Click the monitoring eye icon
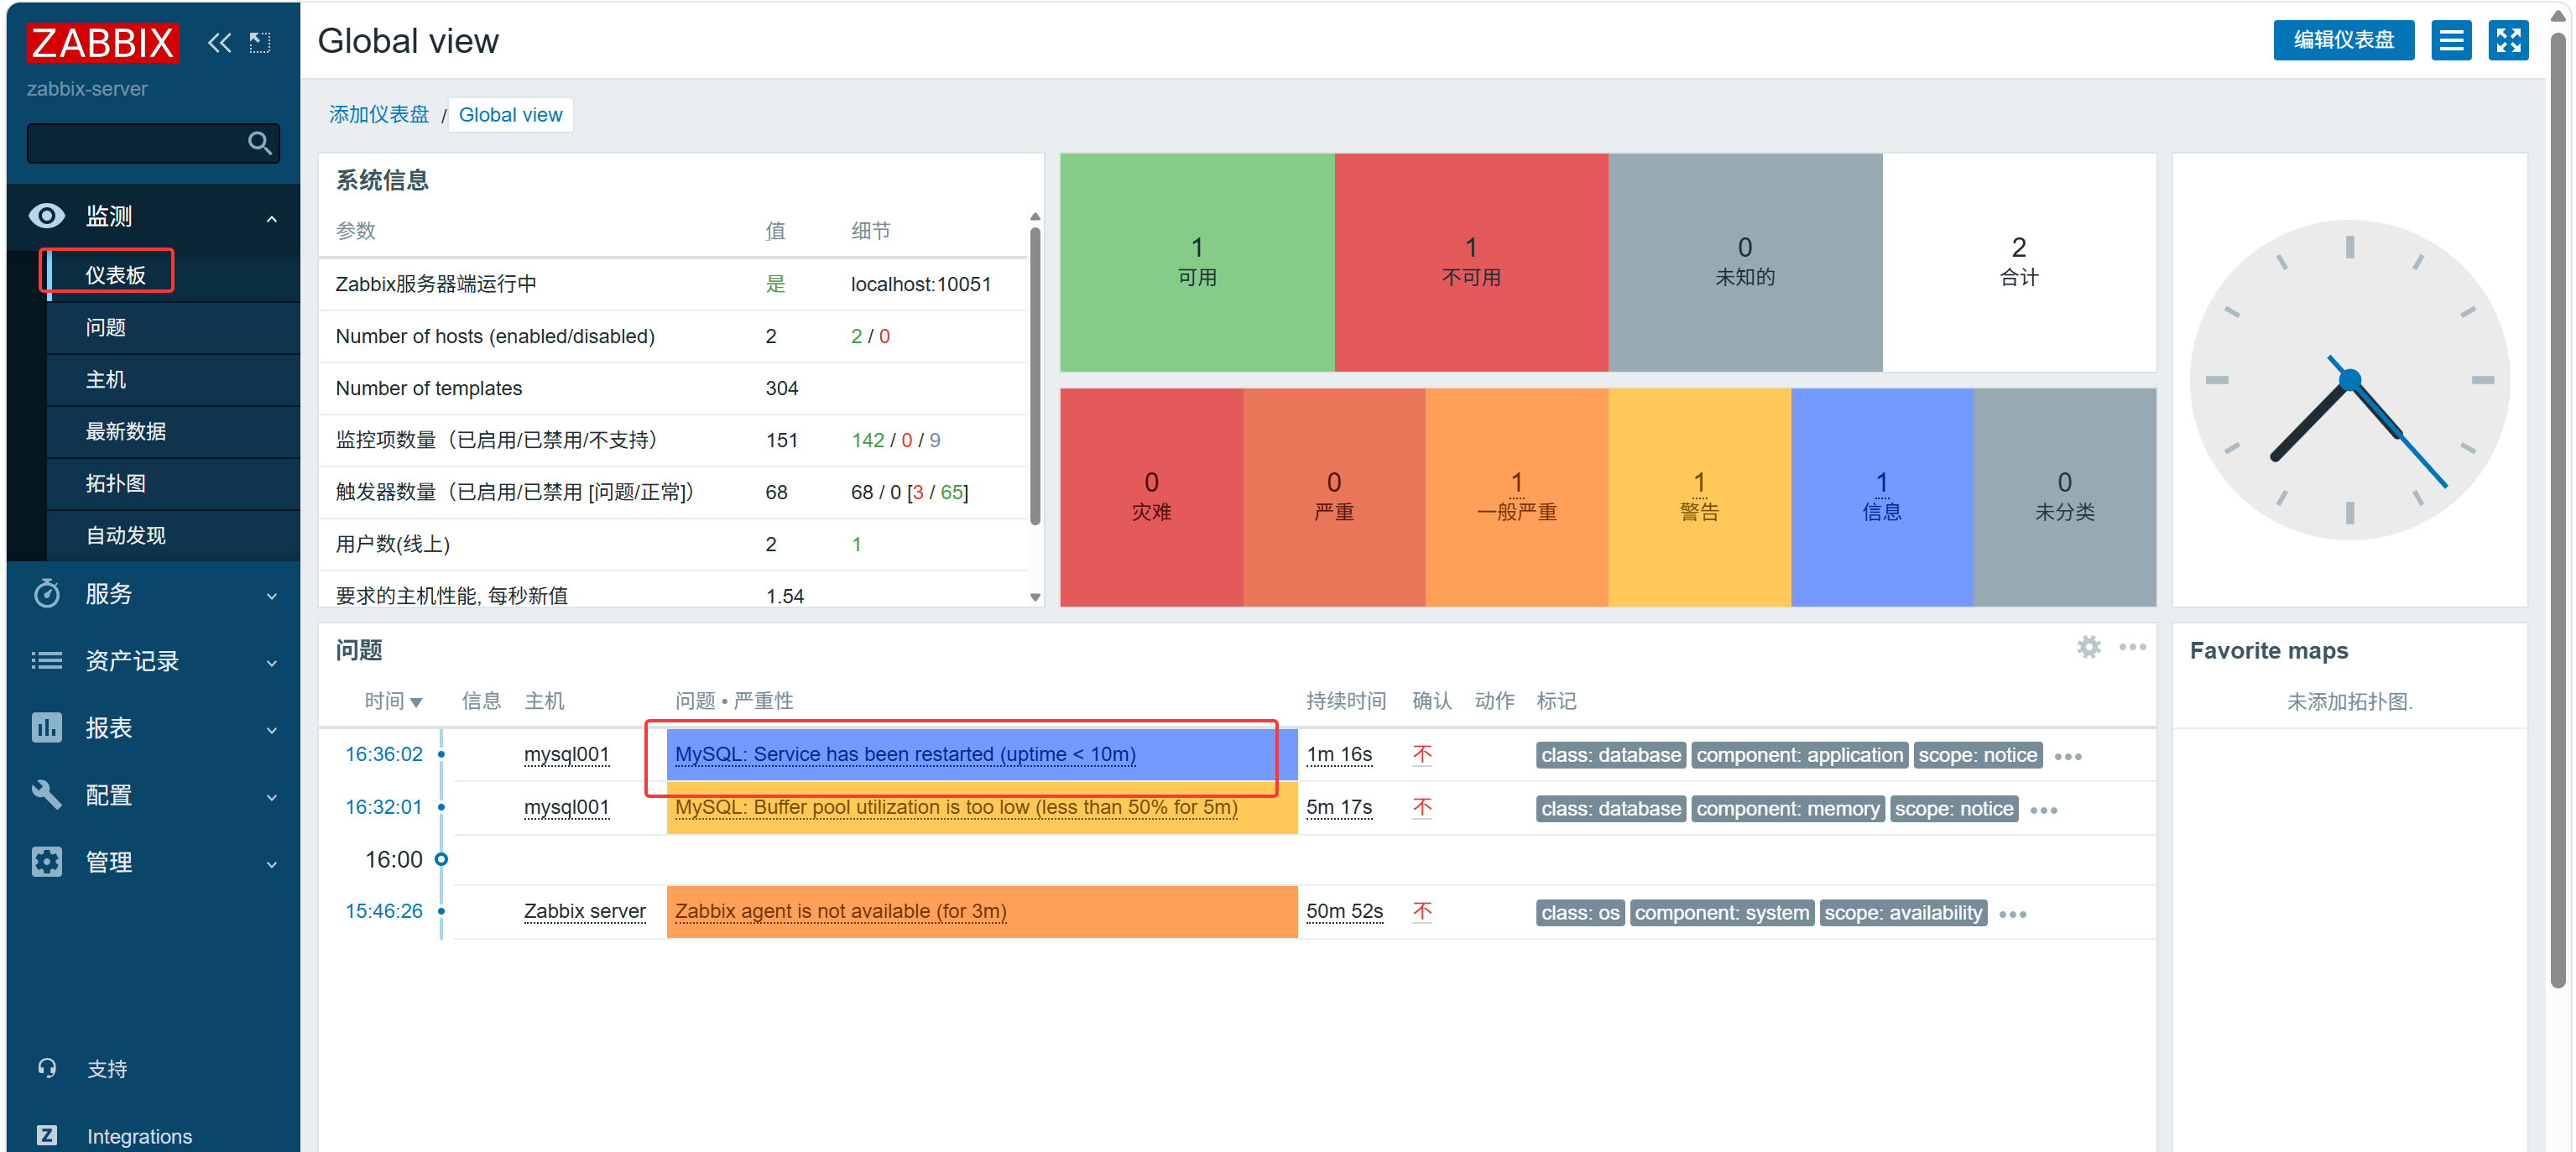 click(46, 216)
